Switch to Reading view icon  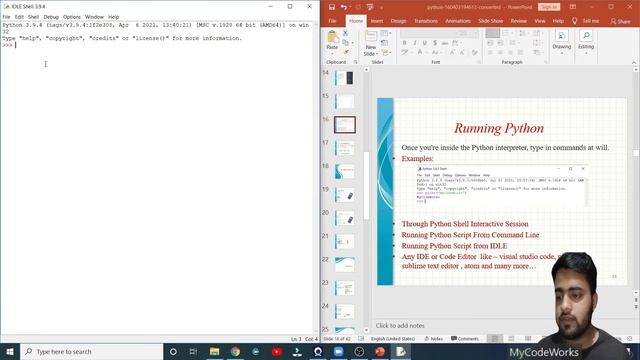(x=528, y=339)
